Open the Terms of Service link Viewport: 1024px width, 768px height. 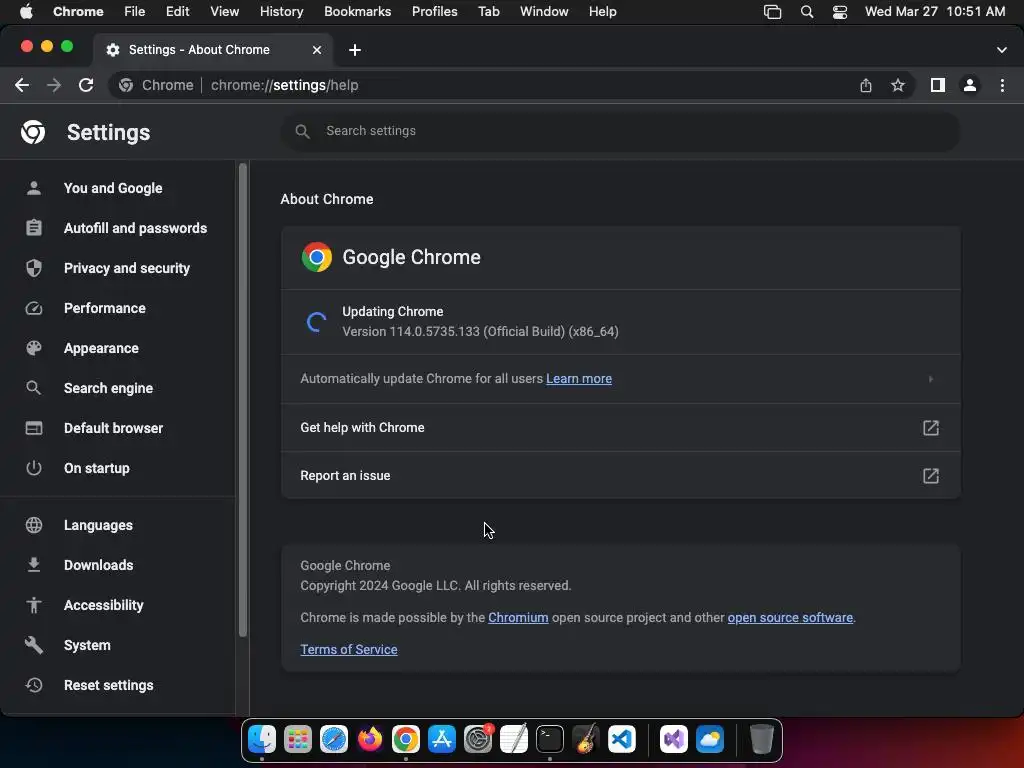(x=349, y=649)
